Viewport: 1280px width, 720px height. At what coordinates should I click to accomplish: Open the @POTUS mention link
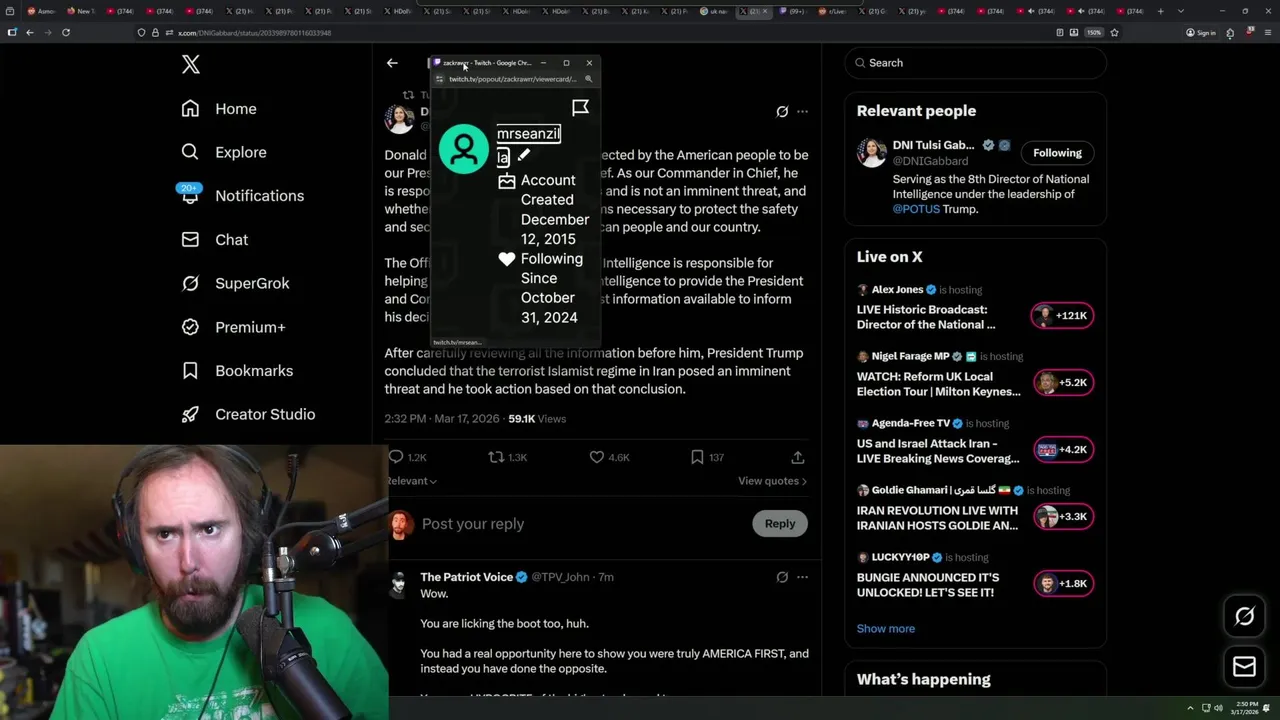(916, 209)
